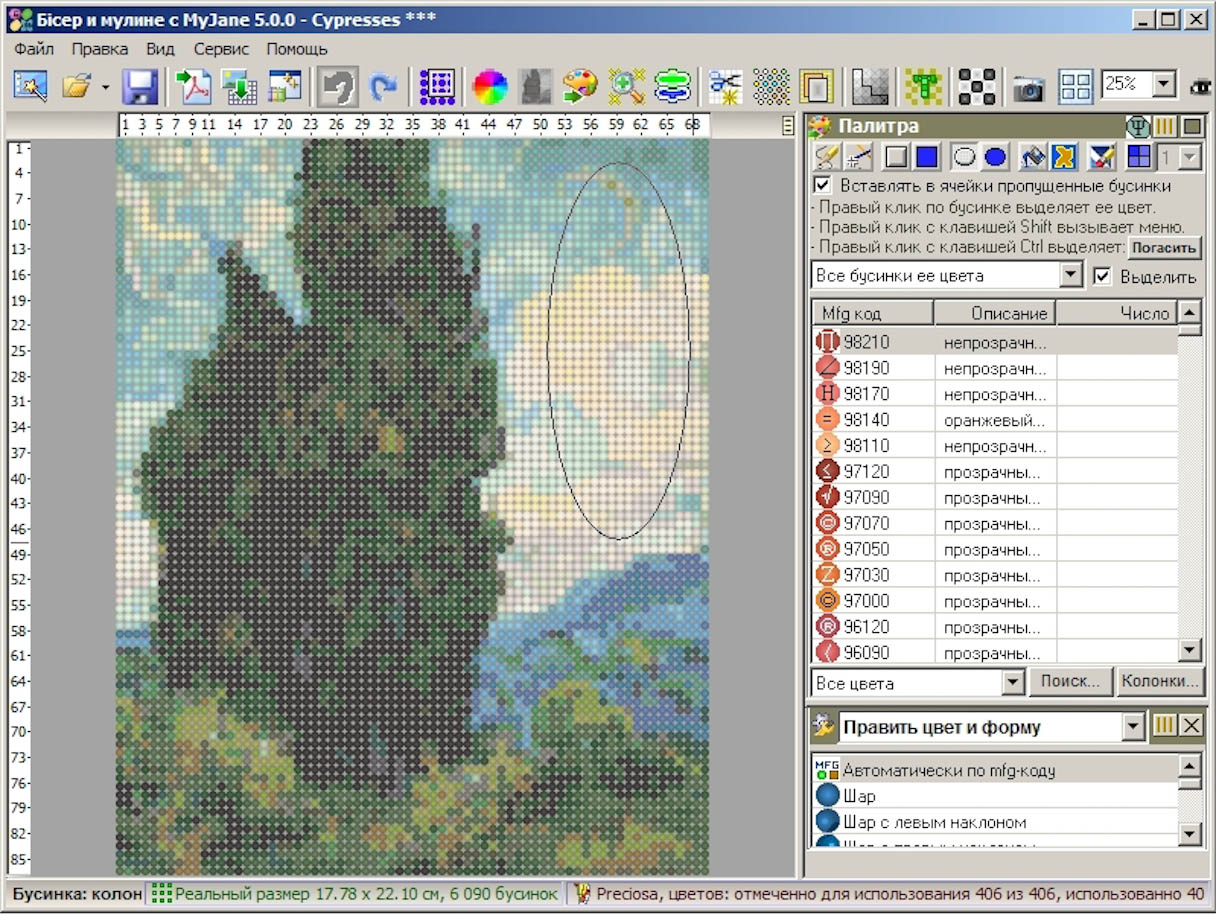
Task: Click the orange X on blue tool
Action: tap(1063, 157)
